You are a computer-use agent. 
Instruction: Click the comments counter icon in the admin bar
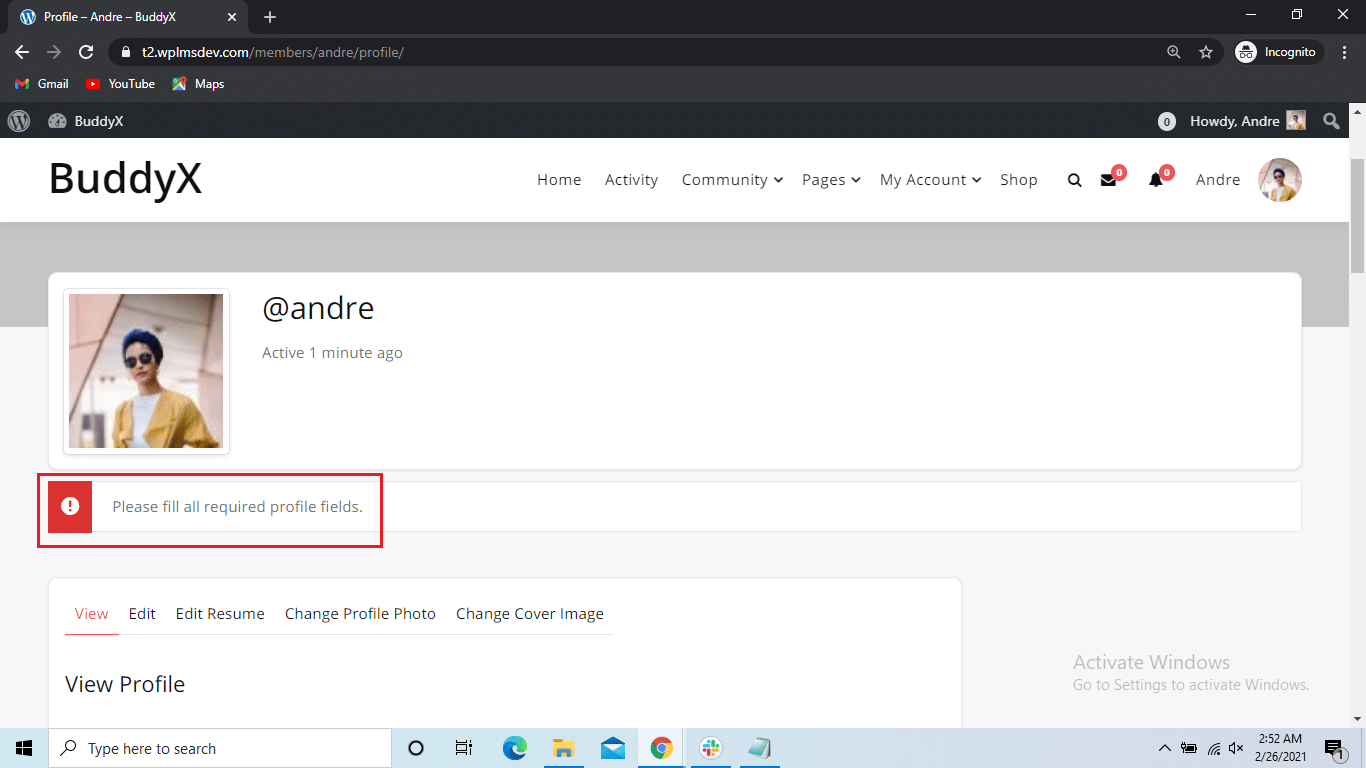pyautogui.click(x=1166, y=120)
